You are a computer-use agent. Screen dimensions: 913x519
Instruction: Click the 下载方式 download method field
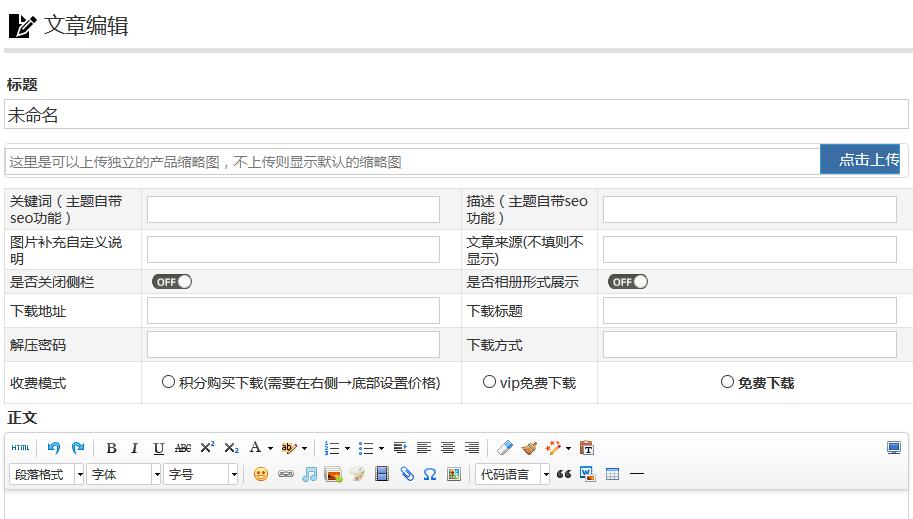pyautogui.click(x=749, y=345)
